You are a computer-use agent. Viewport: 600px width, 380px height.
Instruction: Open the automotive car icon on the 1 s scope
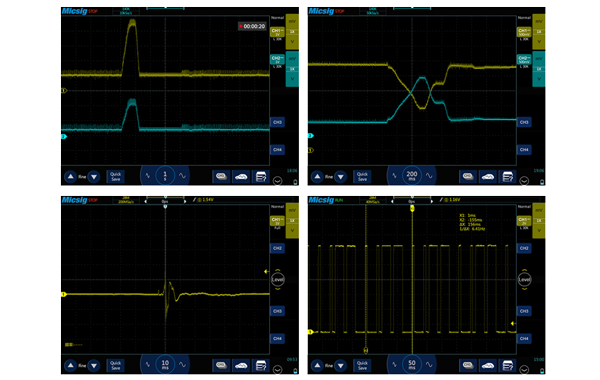point(241,176)
